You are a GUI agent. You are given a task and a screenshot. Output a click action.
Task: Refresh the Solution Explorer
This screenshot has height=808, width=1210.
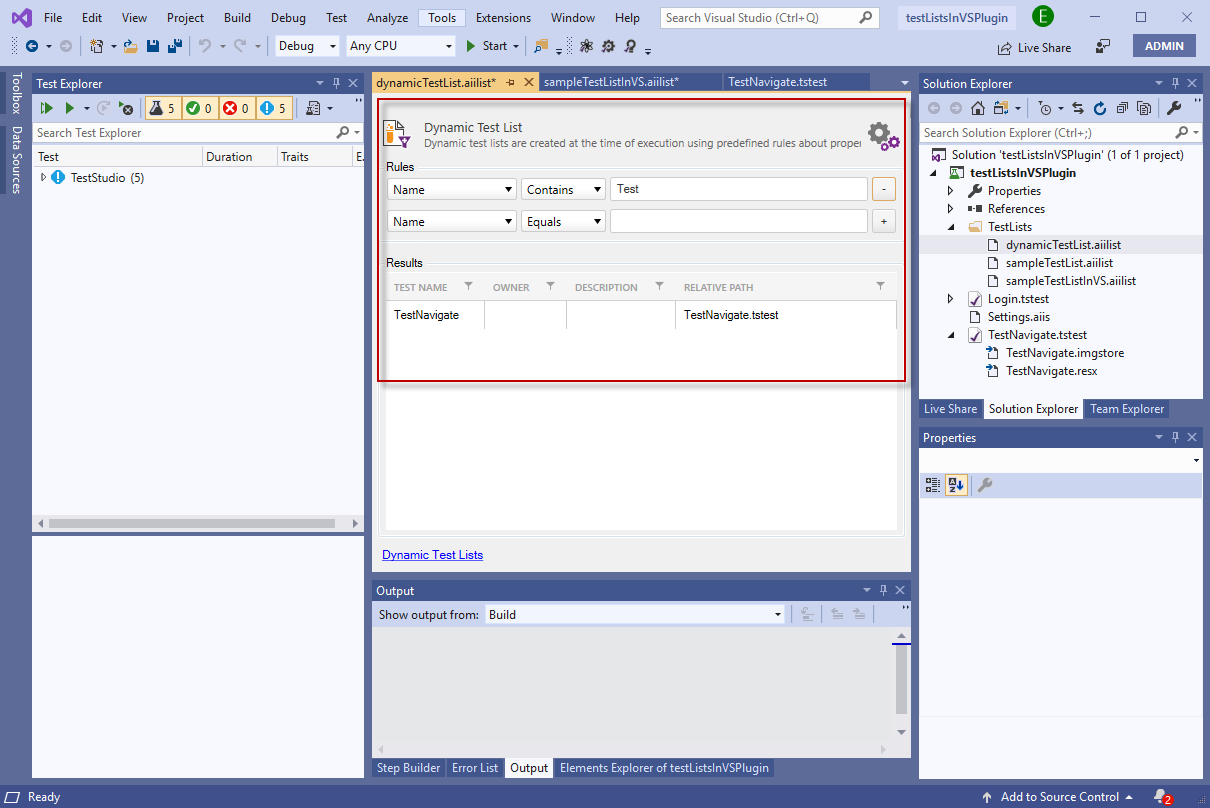point(1100,108)
